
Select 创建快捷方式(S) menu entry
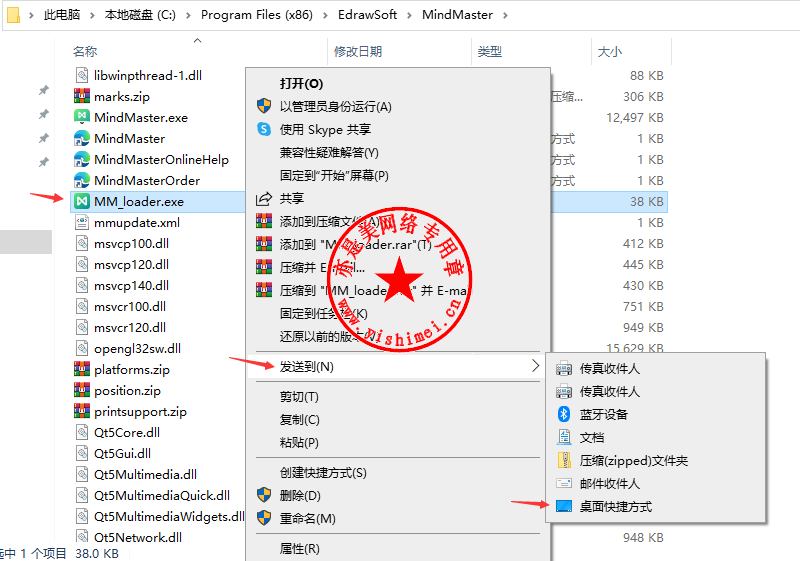[323, 473]
